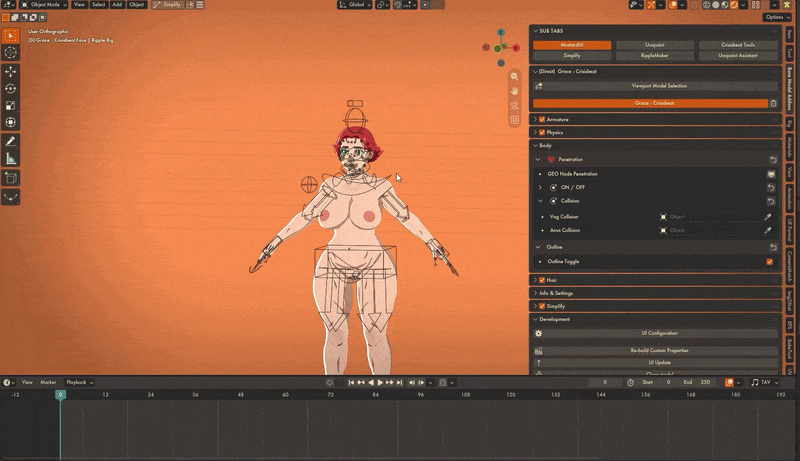Image resolution: width=800 pixels, height=461 pixels.
Task: Open the Object menu
Action: [136, 5]
